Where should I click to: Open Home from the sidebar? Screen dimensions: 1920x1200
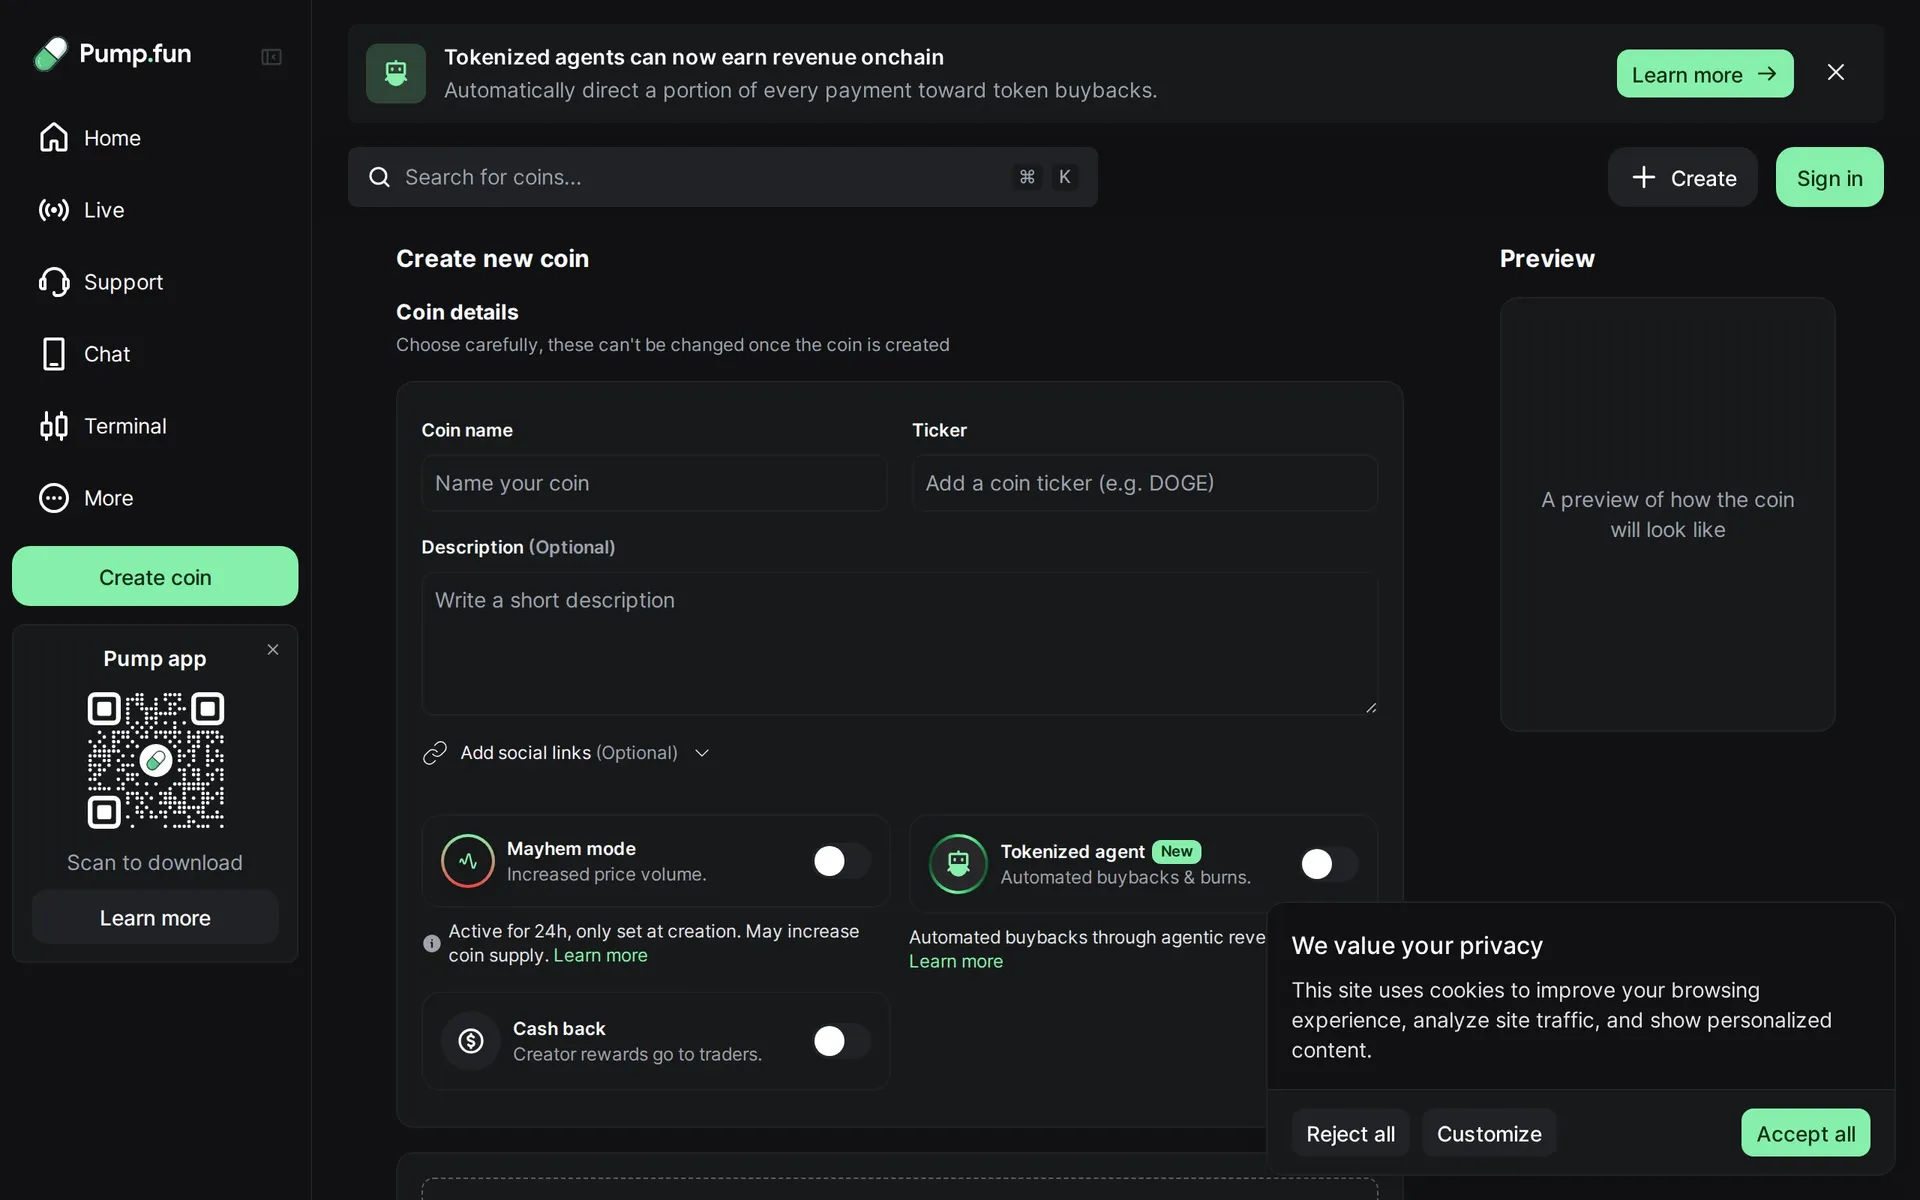point(155,138)
